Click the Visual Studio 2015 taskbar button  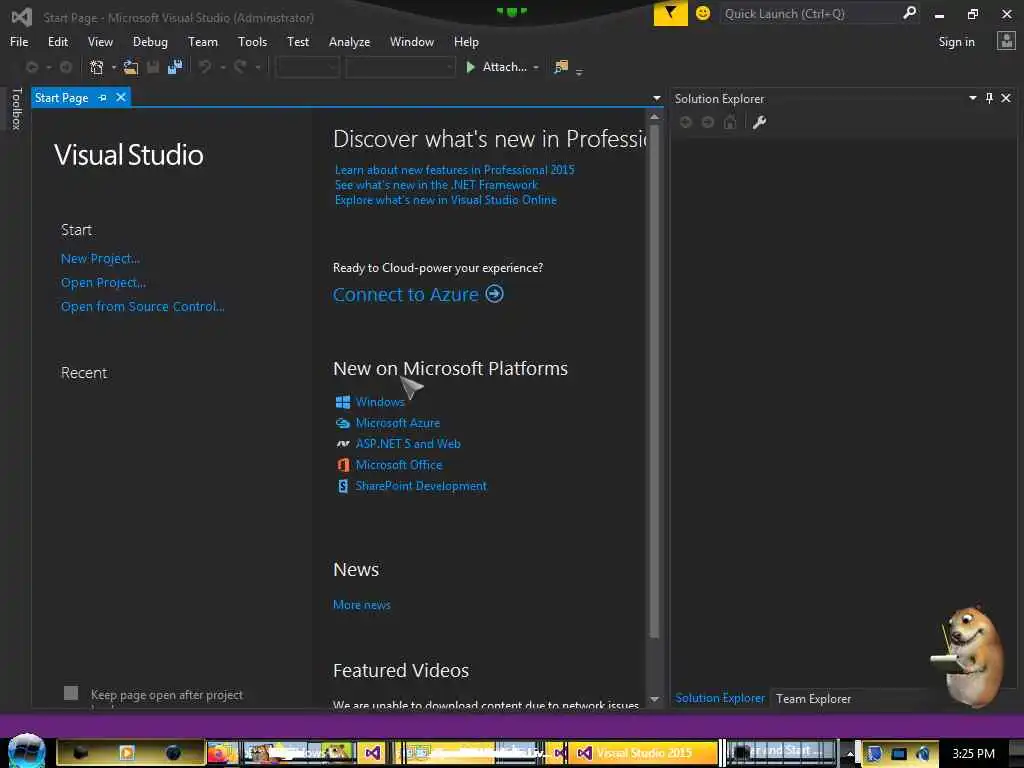click(643, 753)
